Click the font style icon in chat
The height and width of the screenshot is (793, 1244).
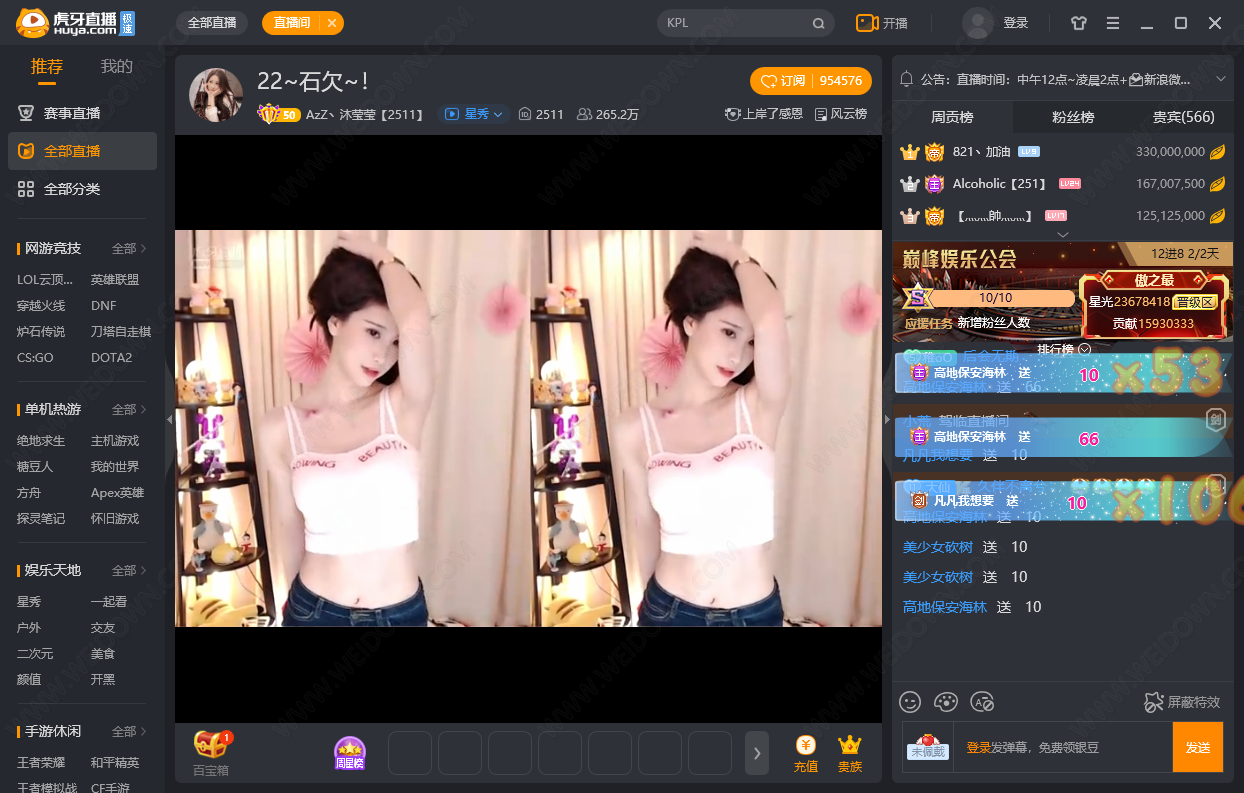tap(982, 702)
